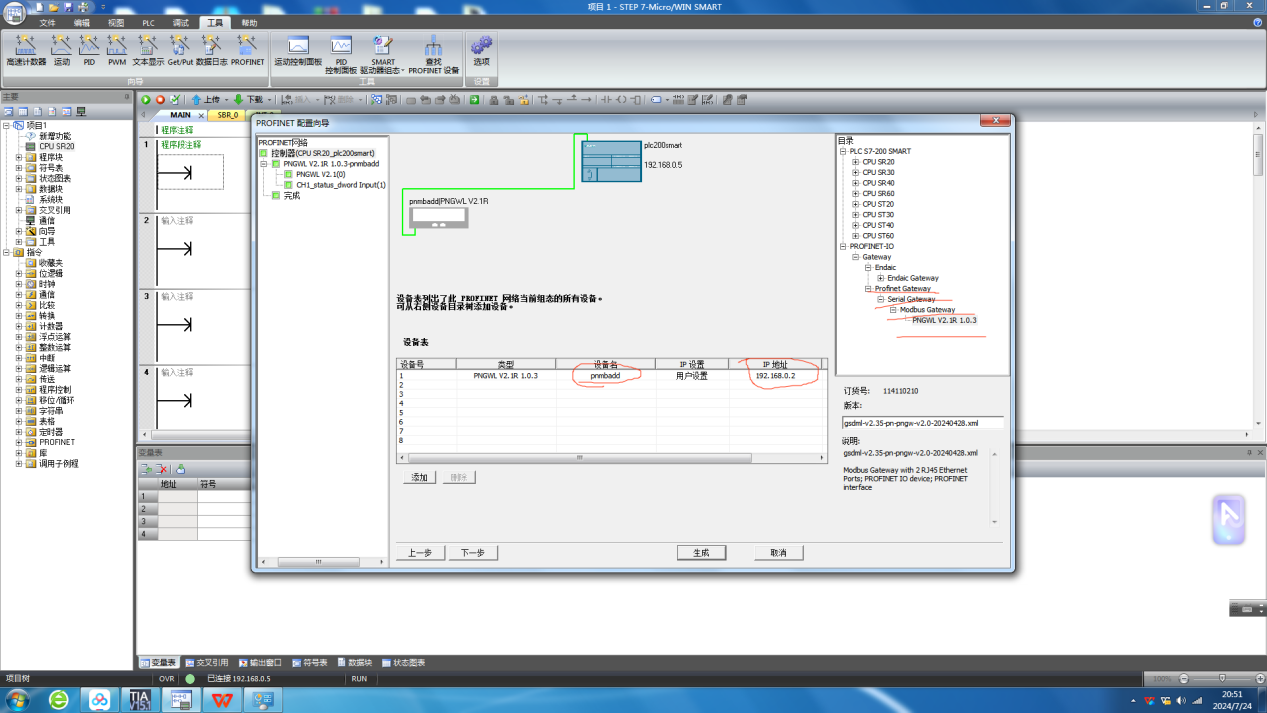
Task: Click the Download (下载) toolbar button
Action: pos(248,100)
